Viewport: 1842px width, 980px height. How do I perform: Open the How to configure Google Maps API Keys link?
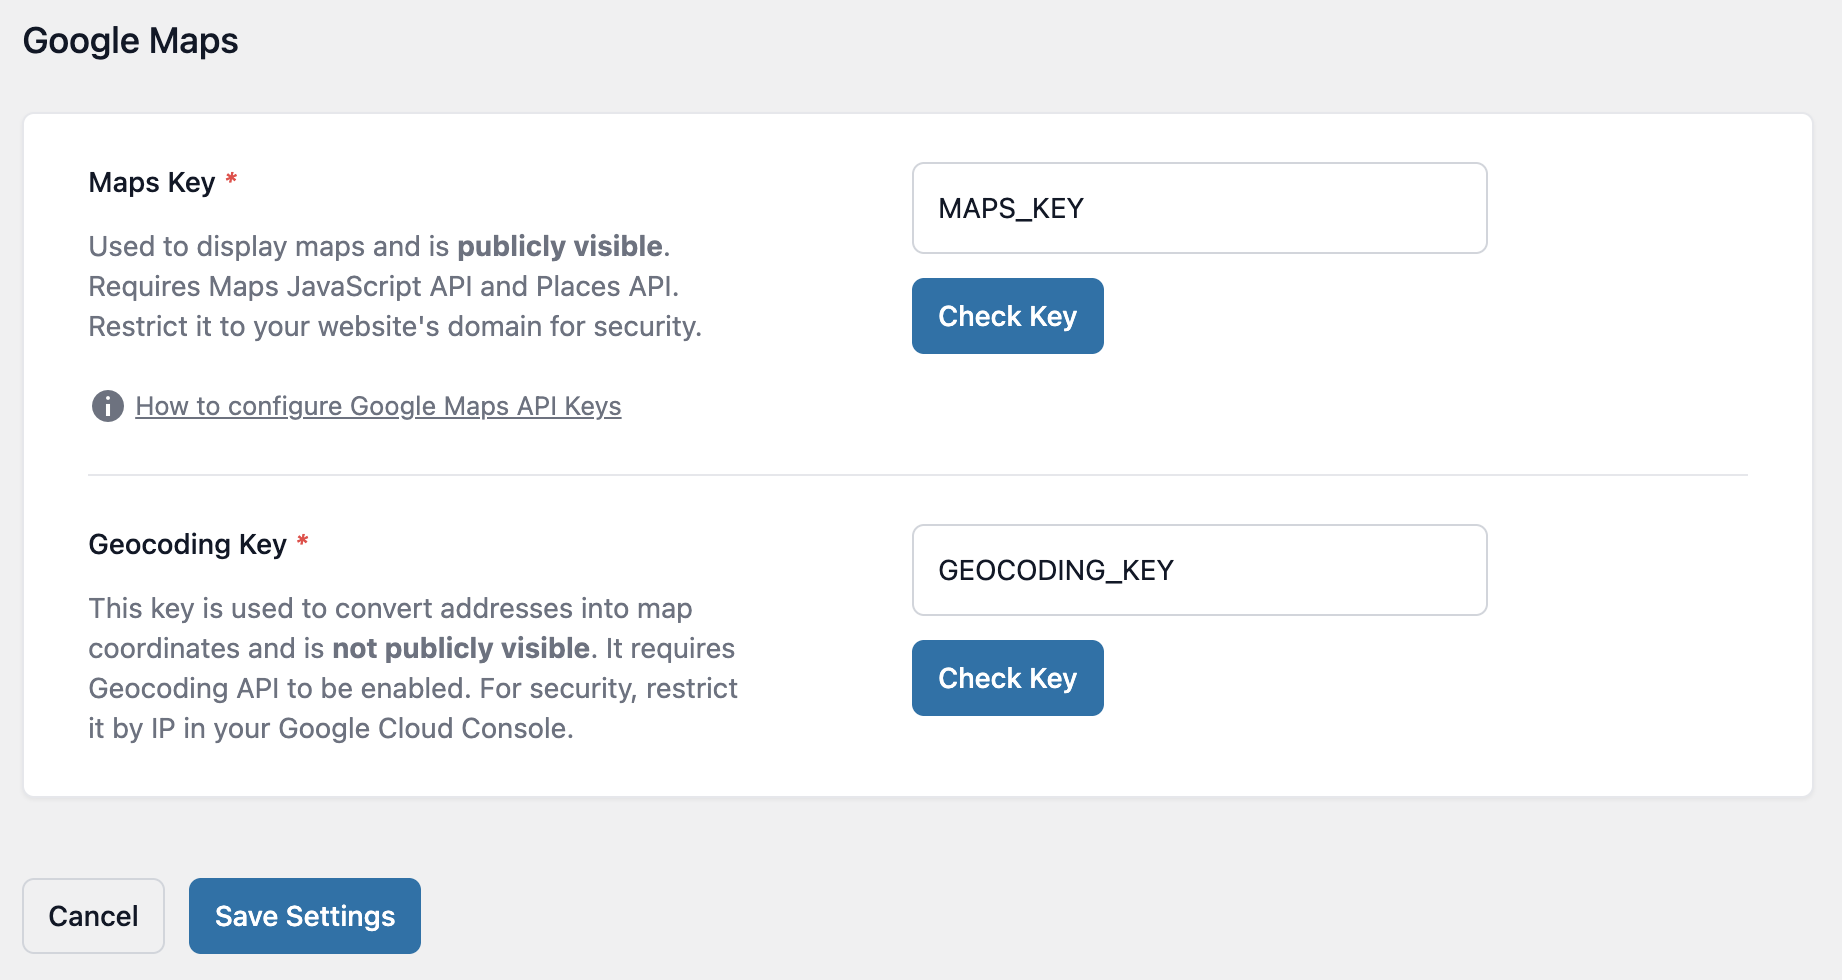(x=378, y=406)
